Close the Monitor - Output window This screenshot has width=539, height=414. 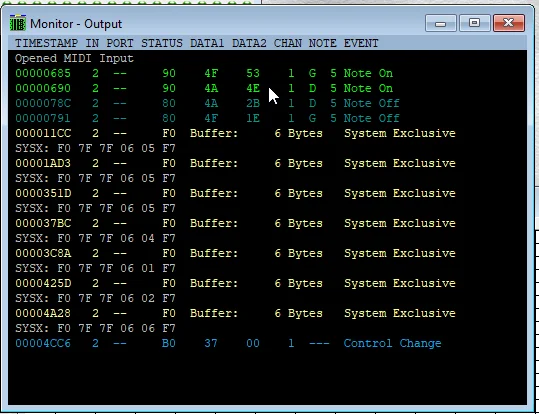(509, 23)
